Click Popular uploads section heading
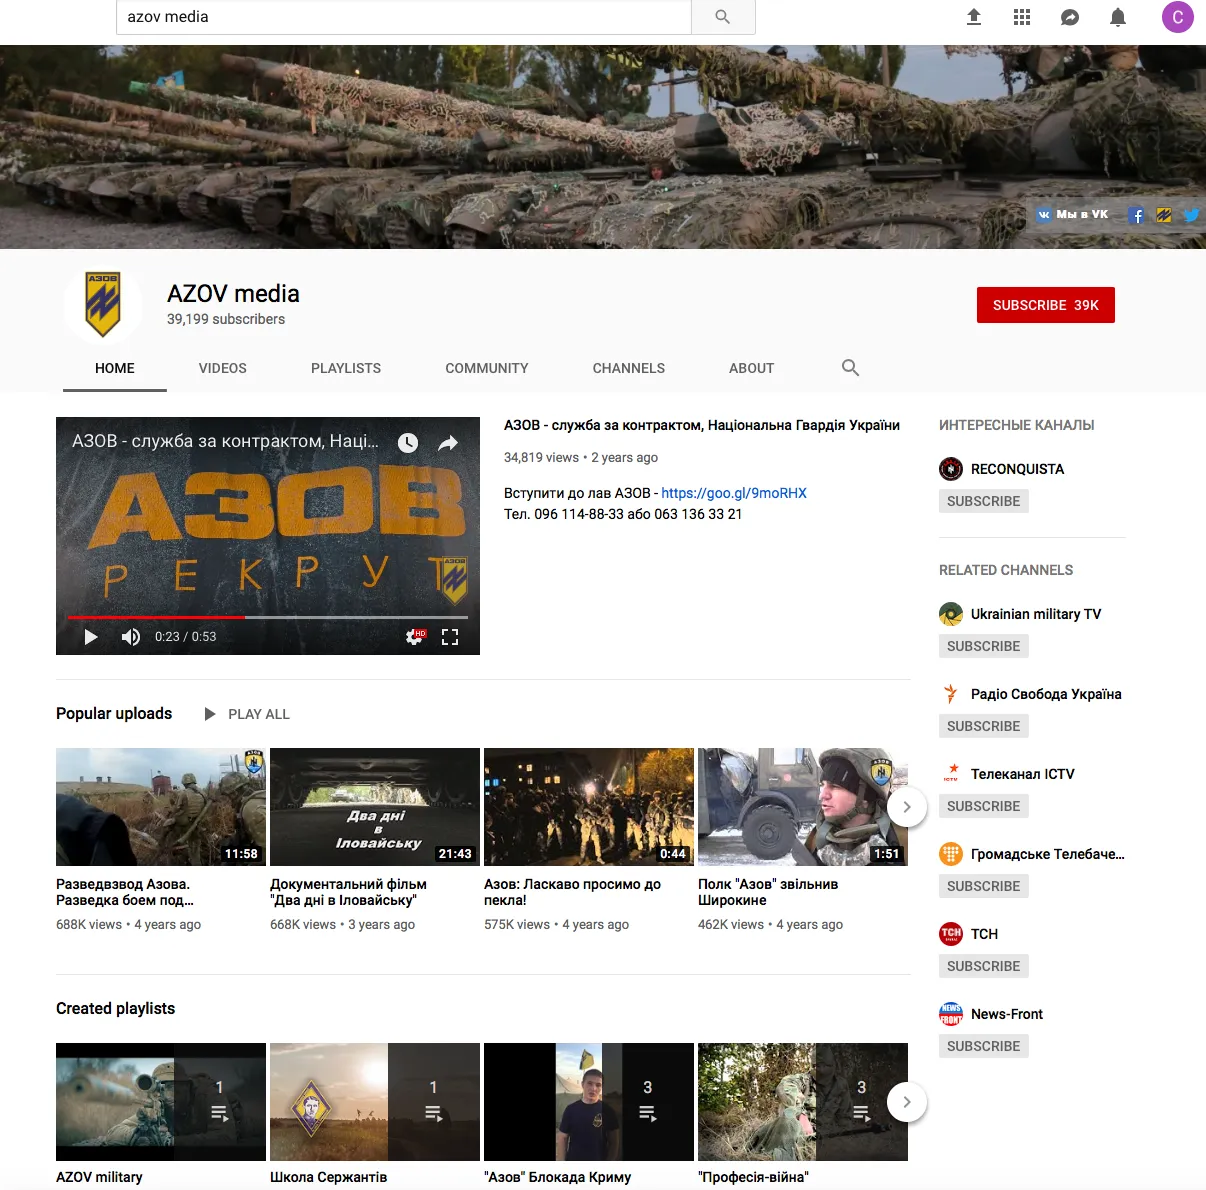The width and height of the screenshot is (1206, 1190). click(114, 714)
